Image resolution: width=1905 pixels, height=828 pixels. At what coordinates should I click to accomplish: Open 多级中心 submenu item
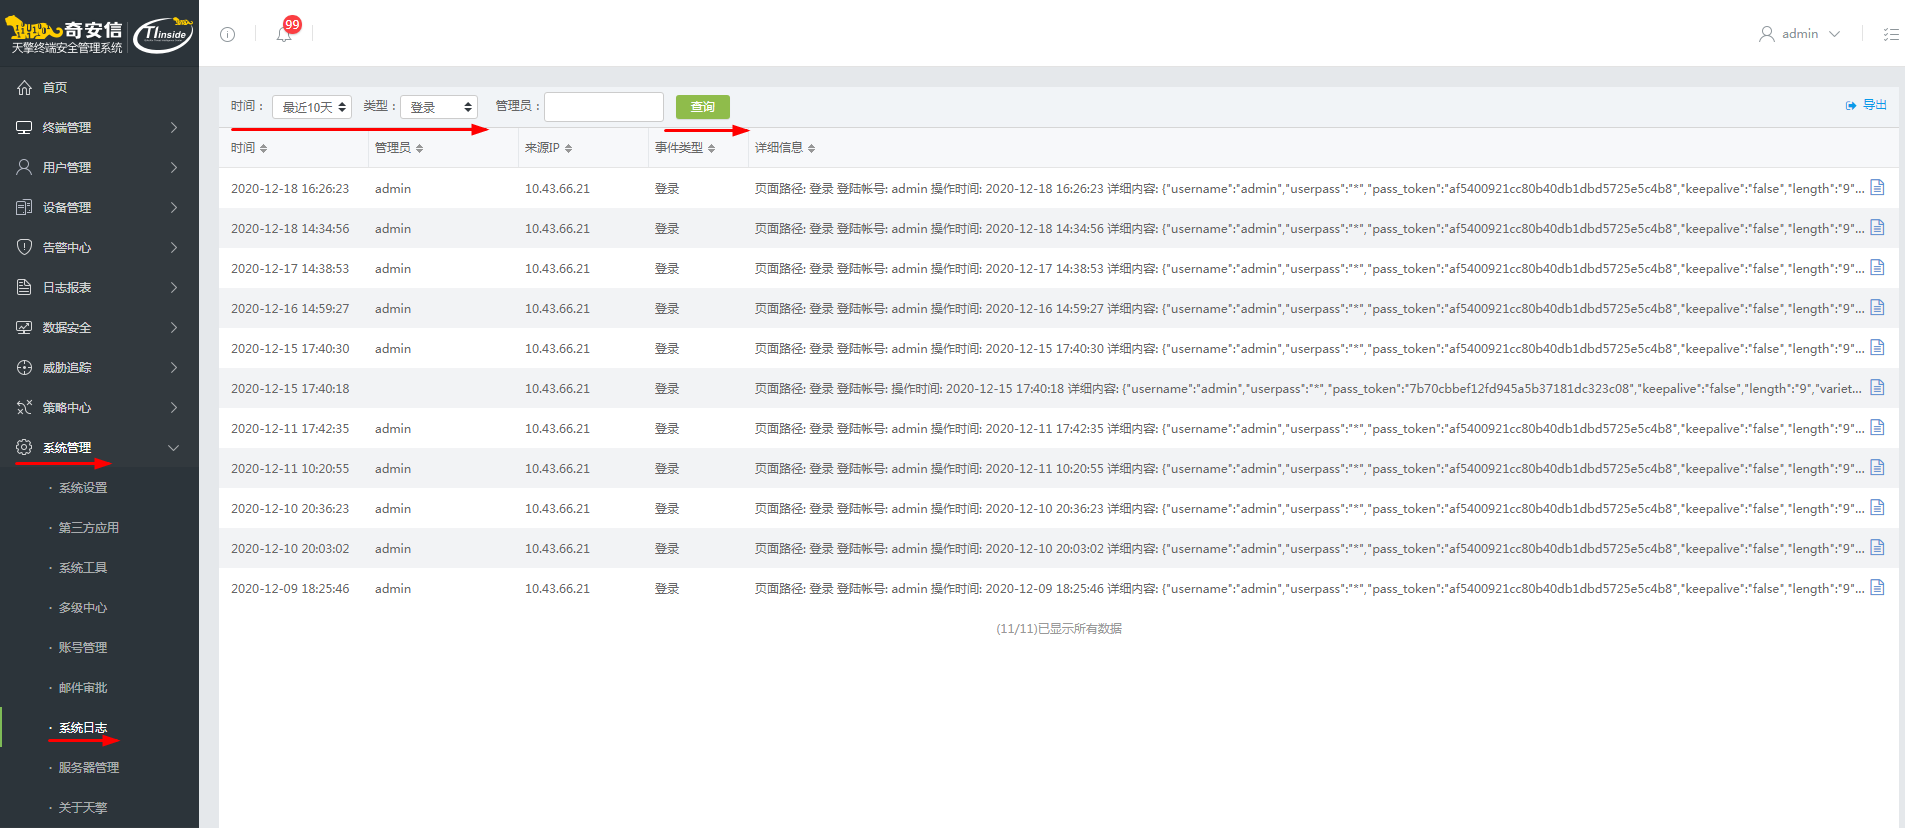[83, 608]
